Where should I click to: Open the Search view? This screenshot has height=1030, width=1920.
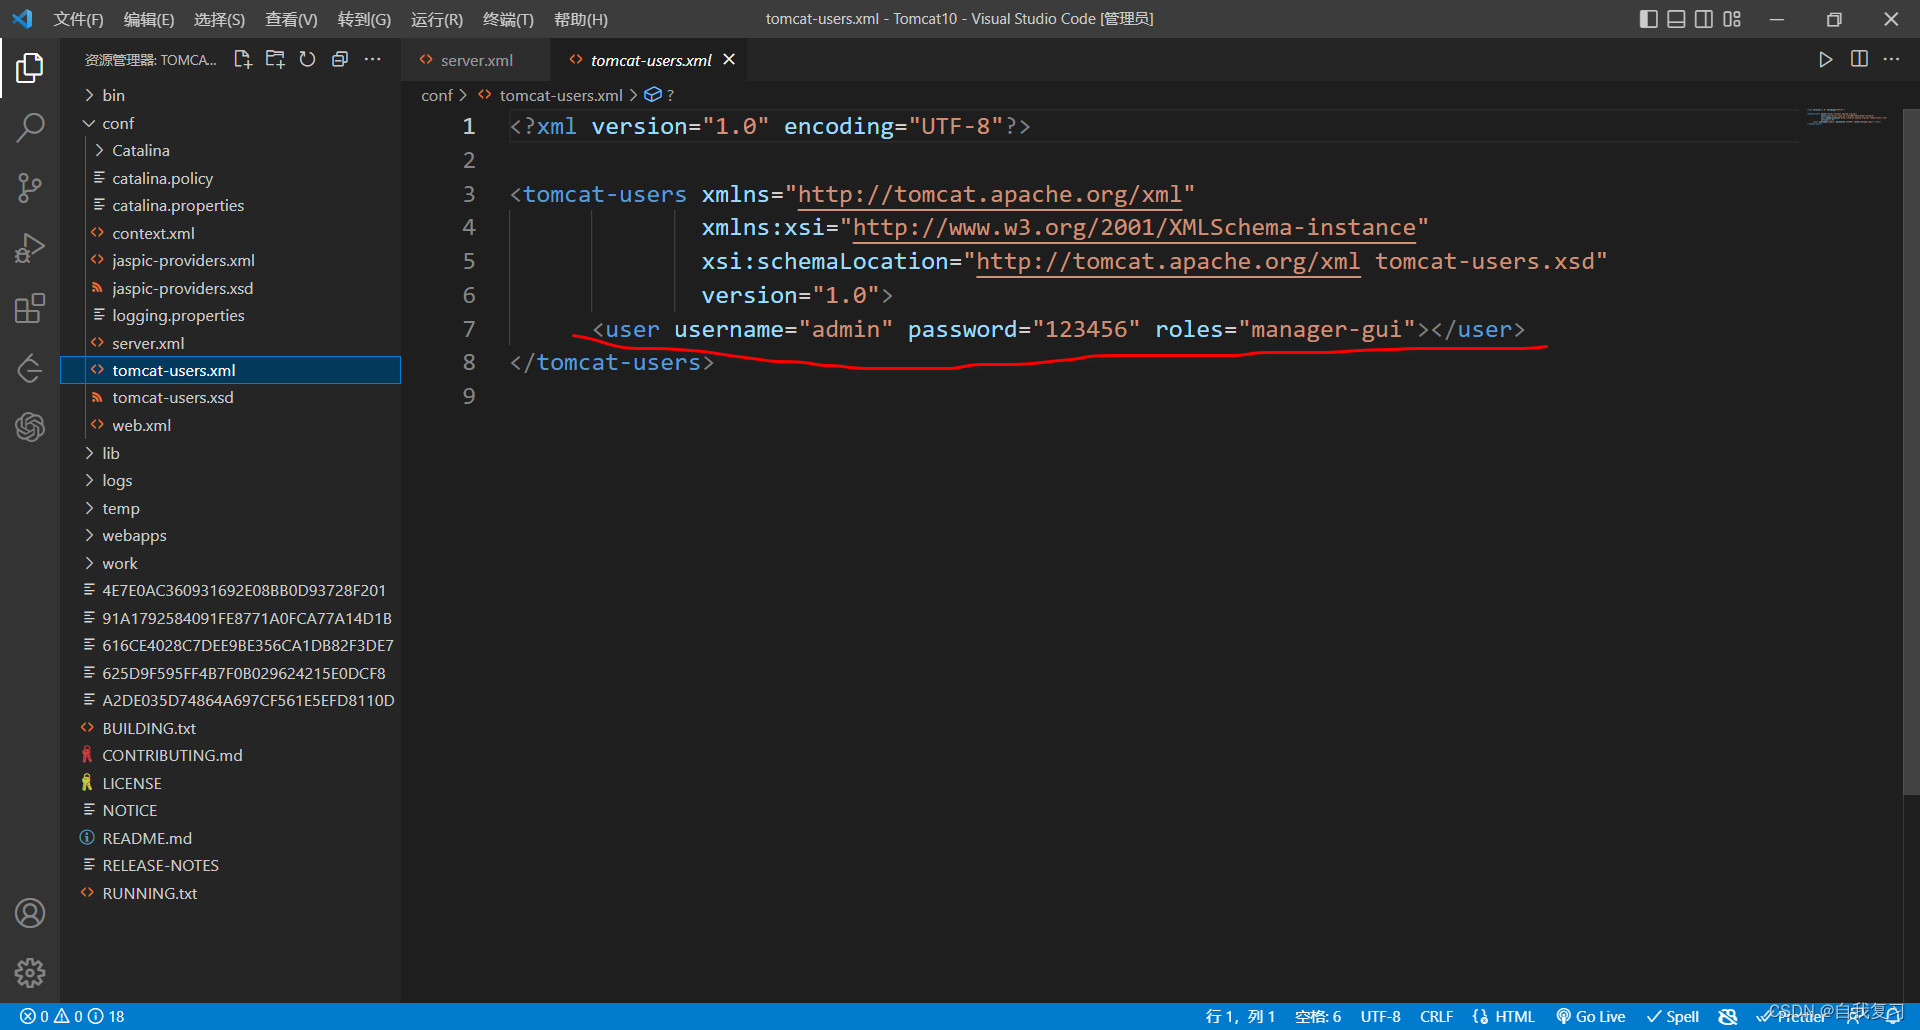point(30,127)
